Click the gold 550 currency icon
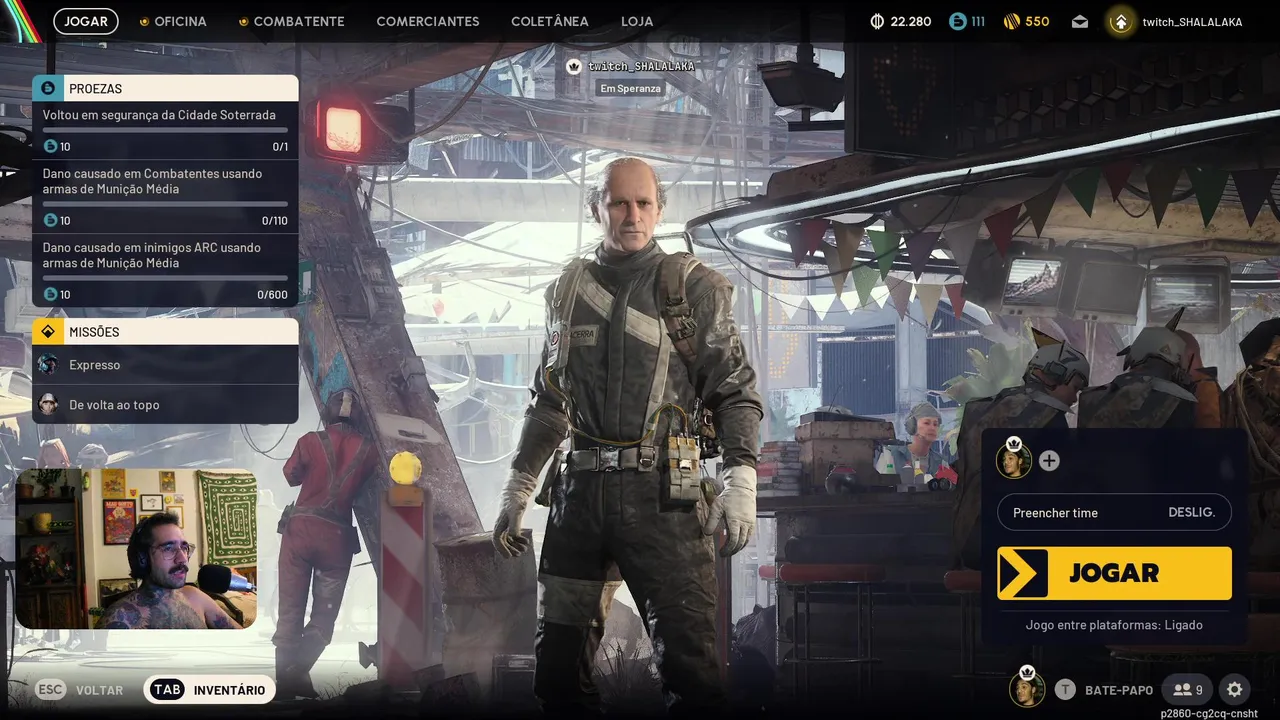The height and width of the screenshot is (720, 1280). (x=1011, y=21)
